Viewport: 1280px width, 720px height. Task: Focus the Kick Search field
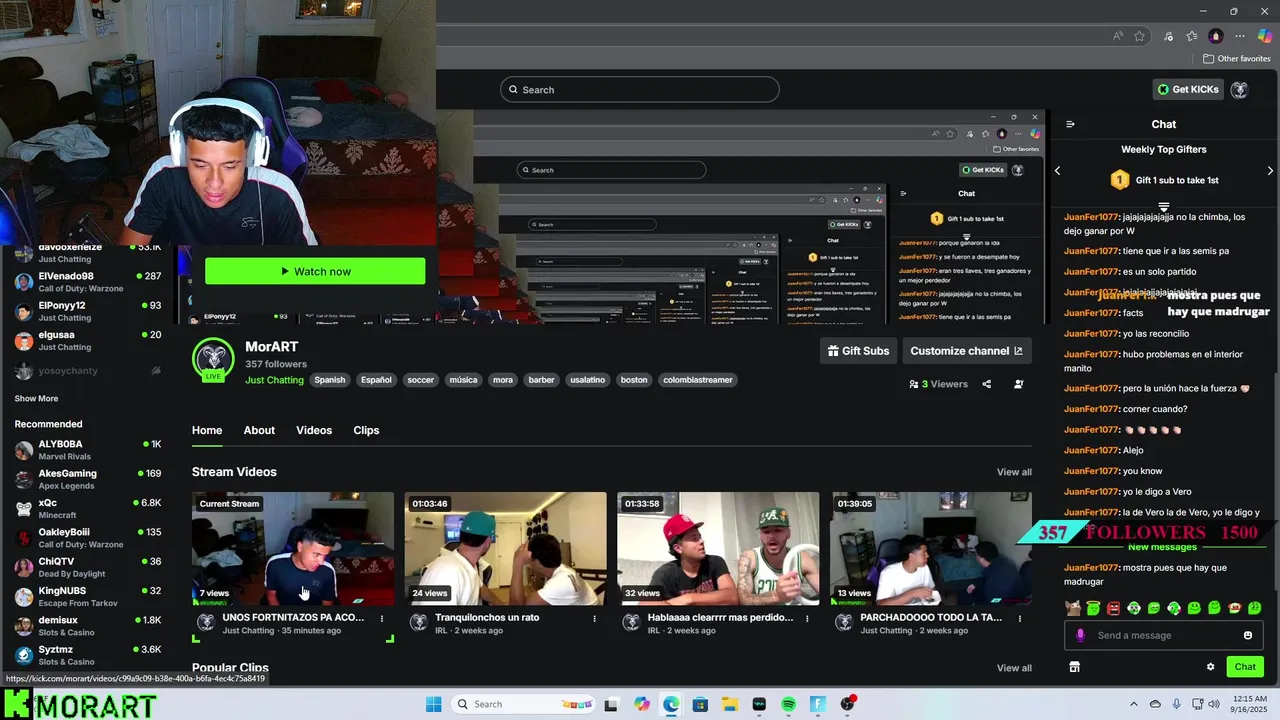pos(640,90)
